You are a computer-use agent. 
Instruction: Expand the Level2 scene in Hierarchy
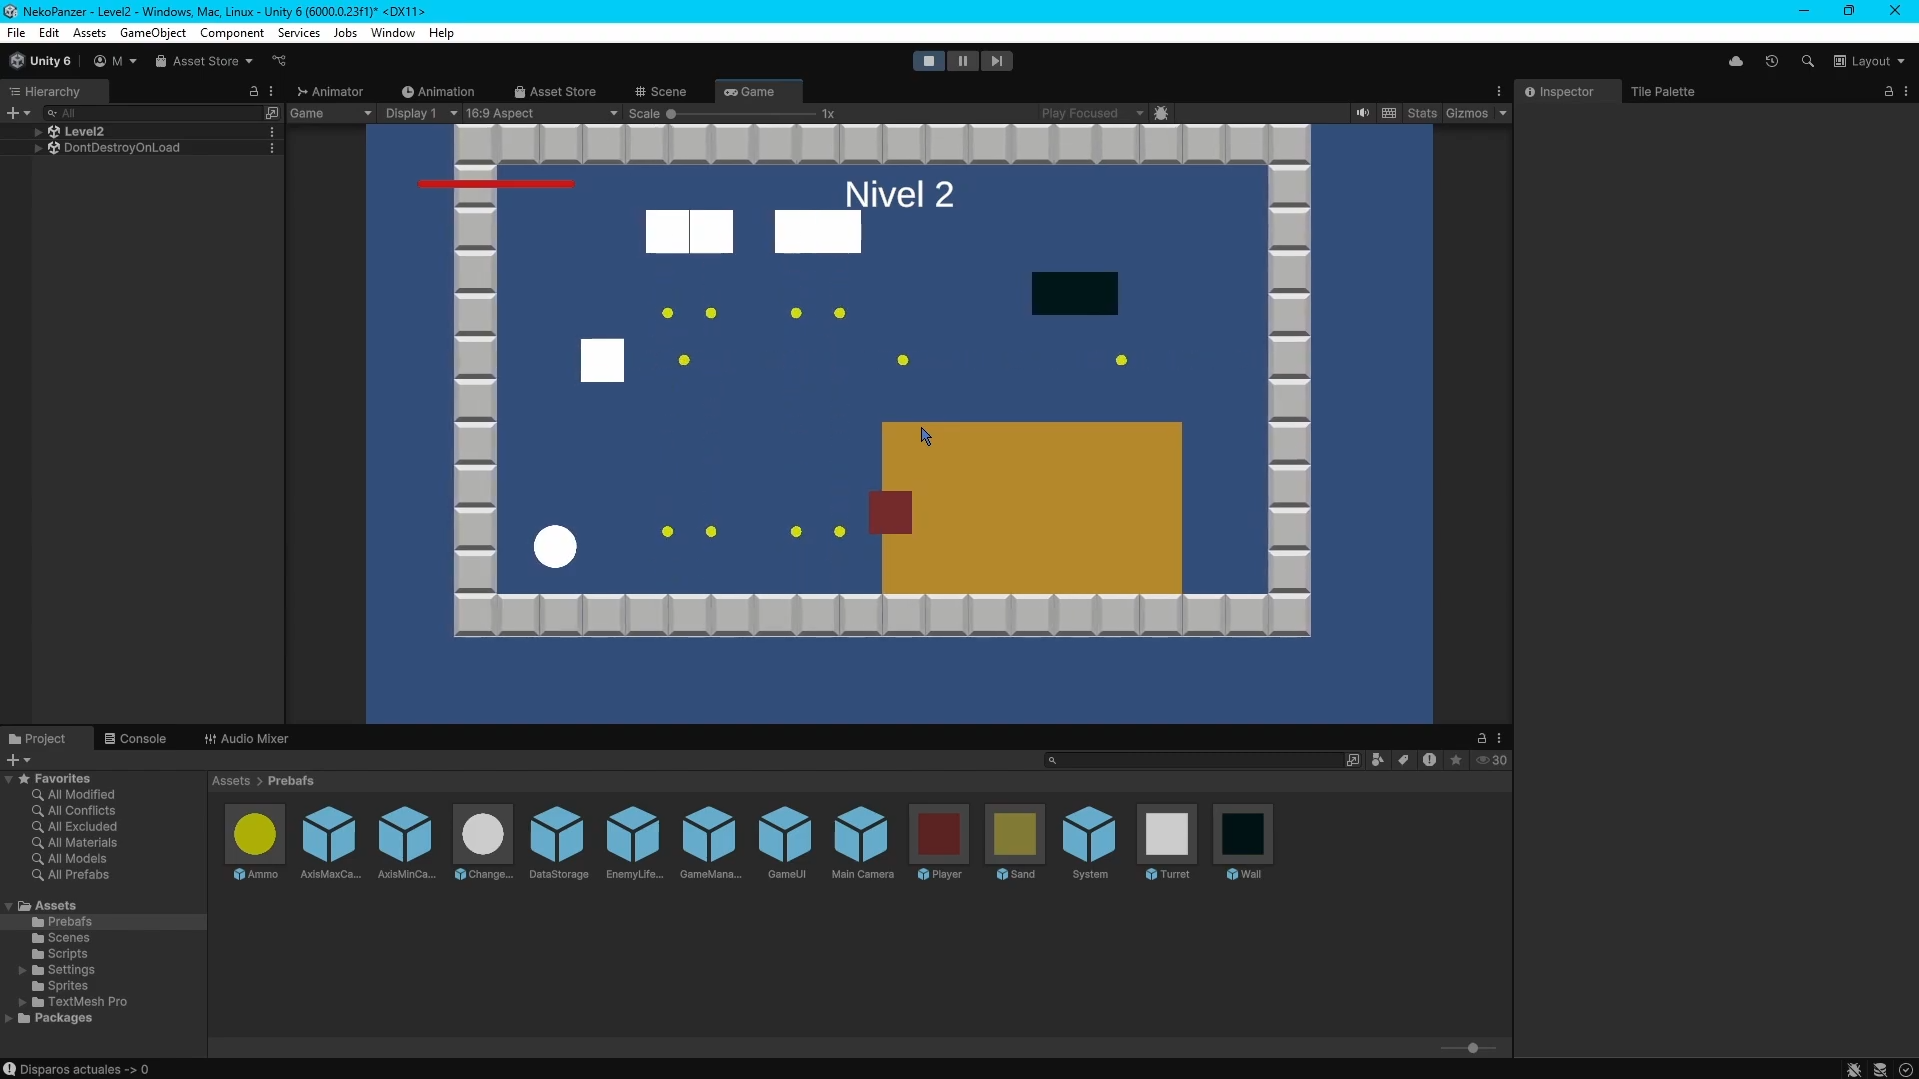pos(38,131)
